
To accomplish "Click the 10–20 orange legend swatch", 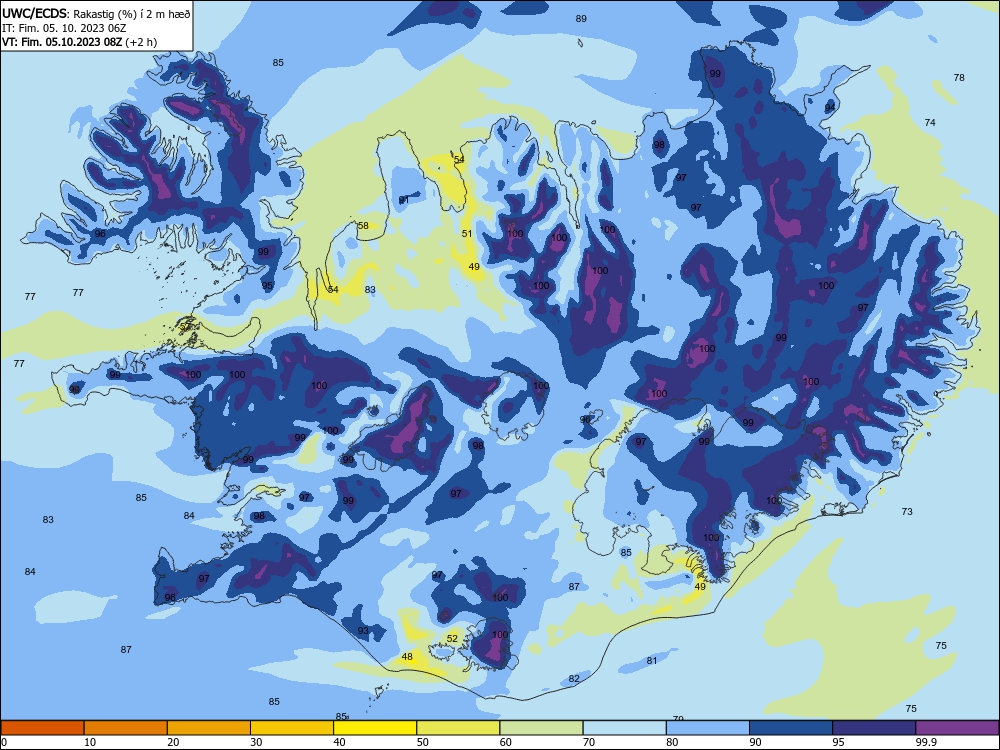I will (126, 728).
